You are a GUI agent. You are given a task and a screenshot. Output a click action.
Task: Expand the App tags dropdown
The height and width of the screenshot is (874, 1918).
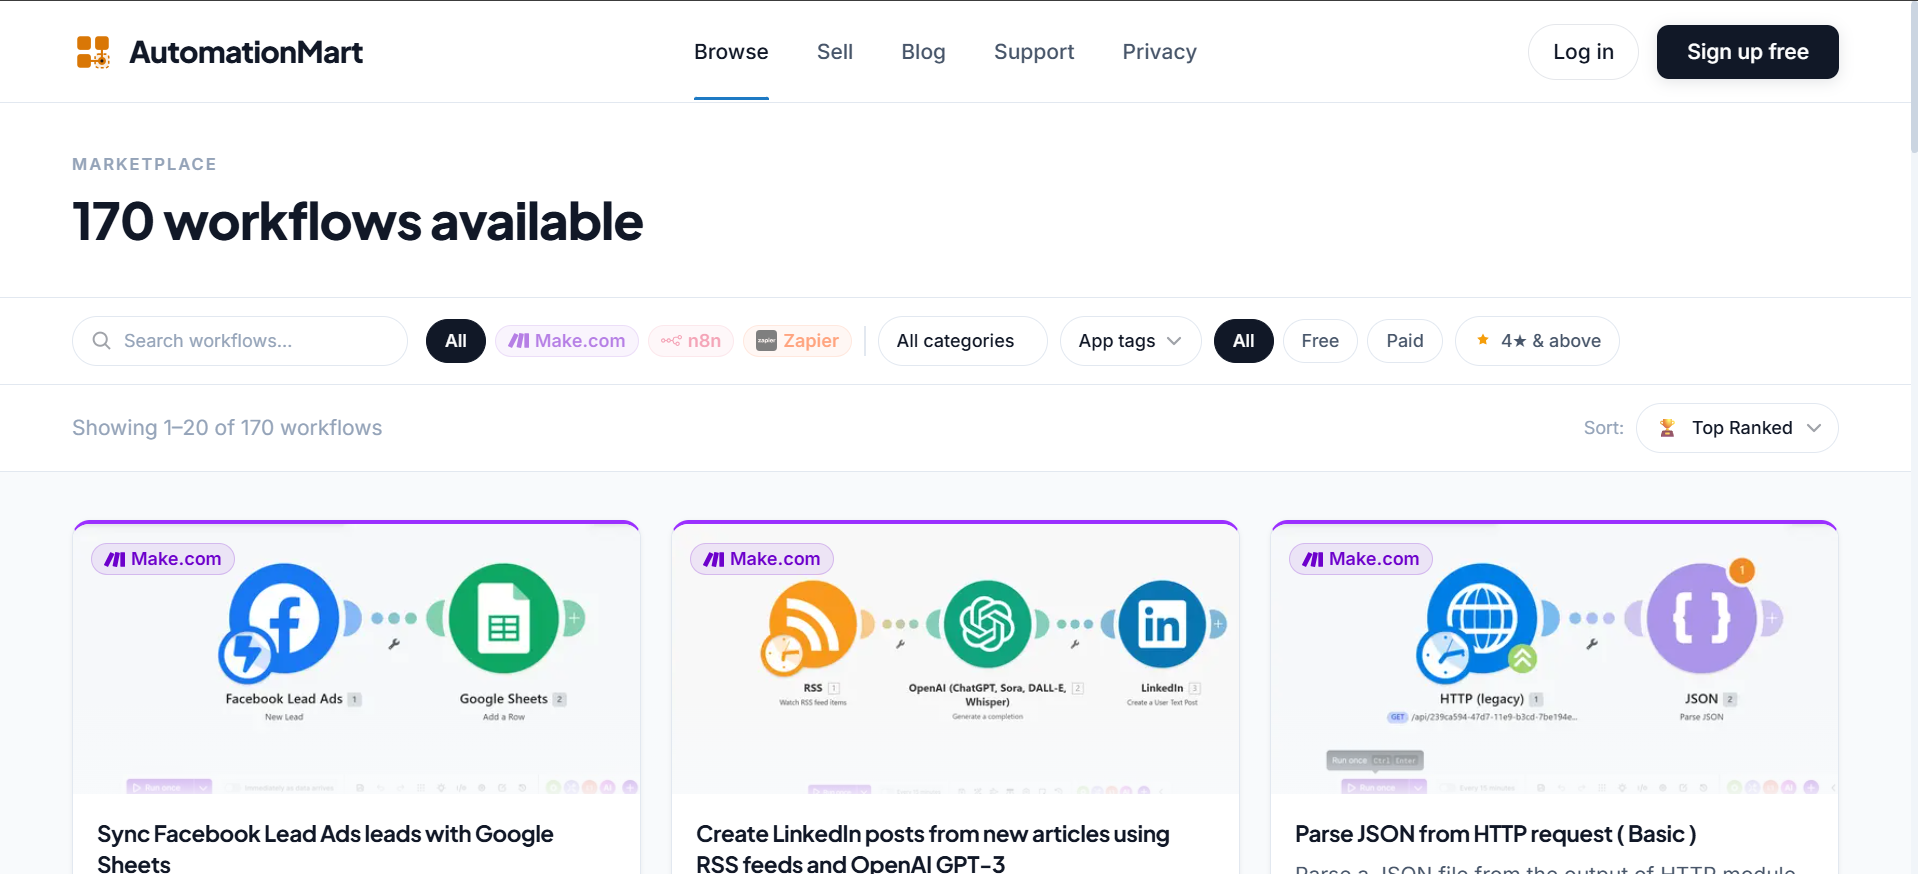1131,341
